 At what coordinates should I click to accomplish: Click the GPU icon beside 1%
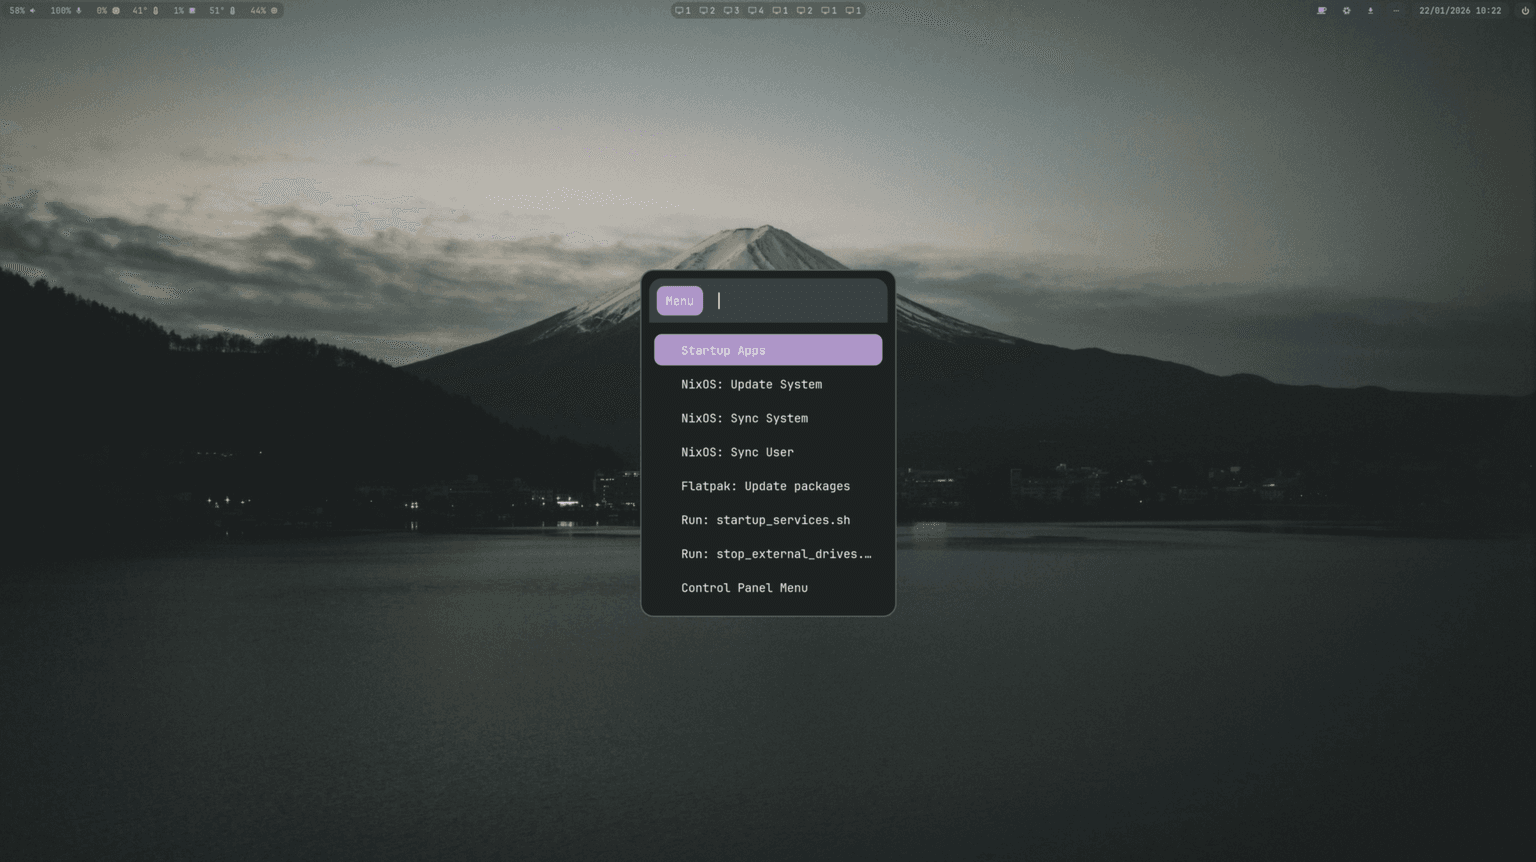tap(192, 10)
